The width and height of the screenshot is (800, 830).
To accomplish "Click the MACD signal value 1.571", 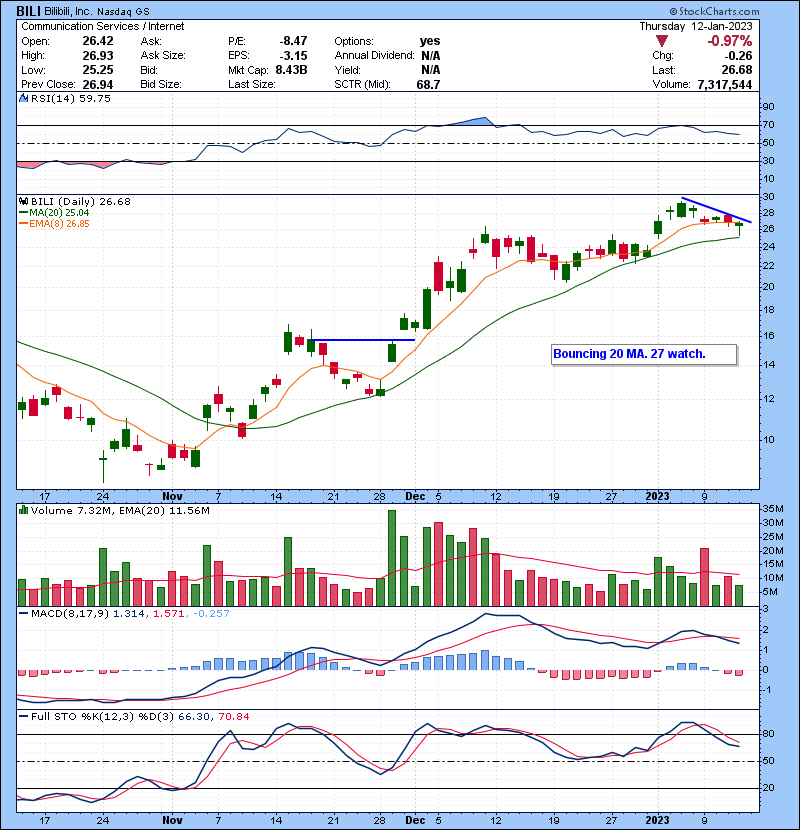I will pos(168,614).
